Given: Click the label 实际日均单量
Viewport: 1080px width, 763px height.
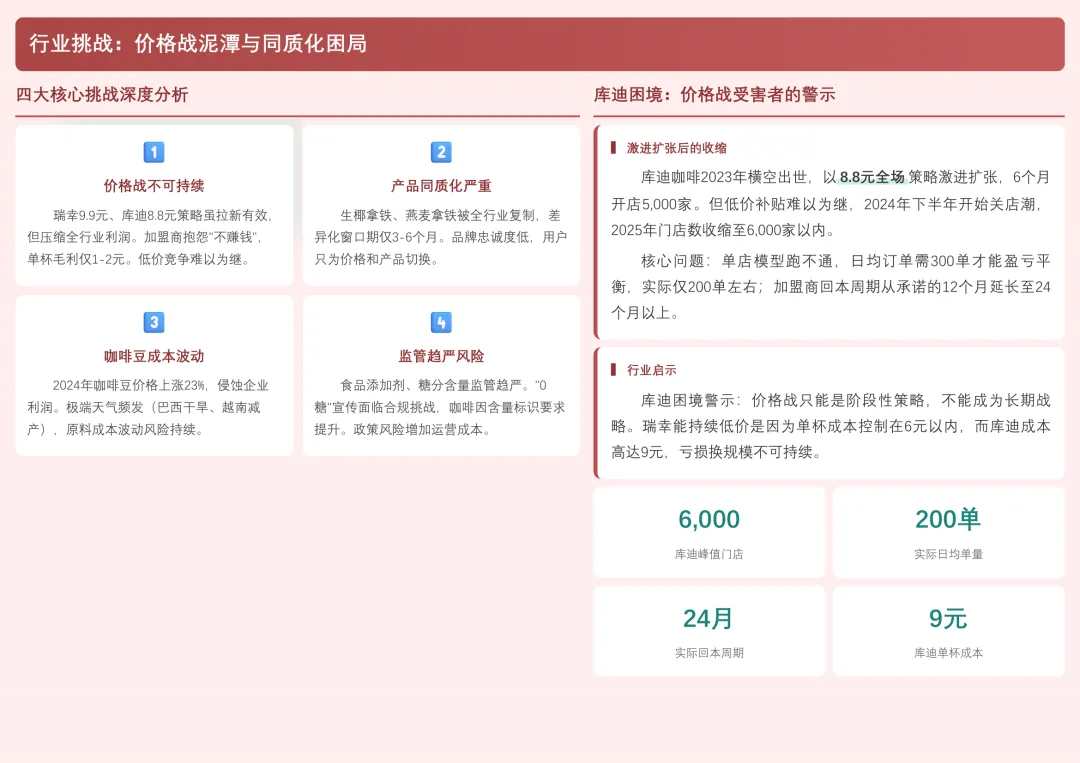Looking at the screenshot, I should pyautogui.click(x=948, y=554).
